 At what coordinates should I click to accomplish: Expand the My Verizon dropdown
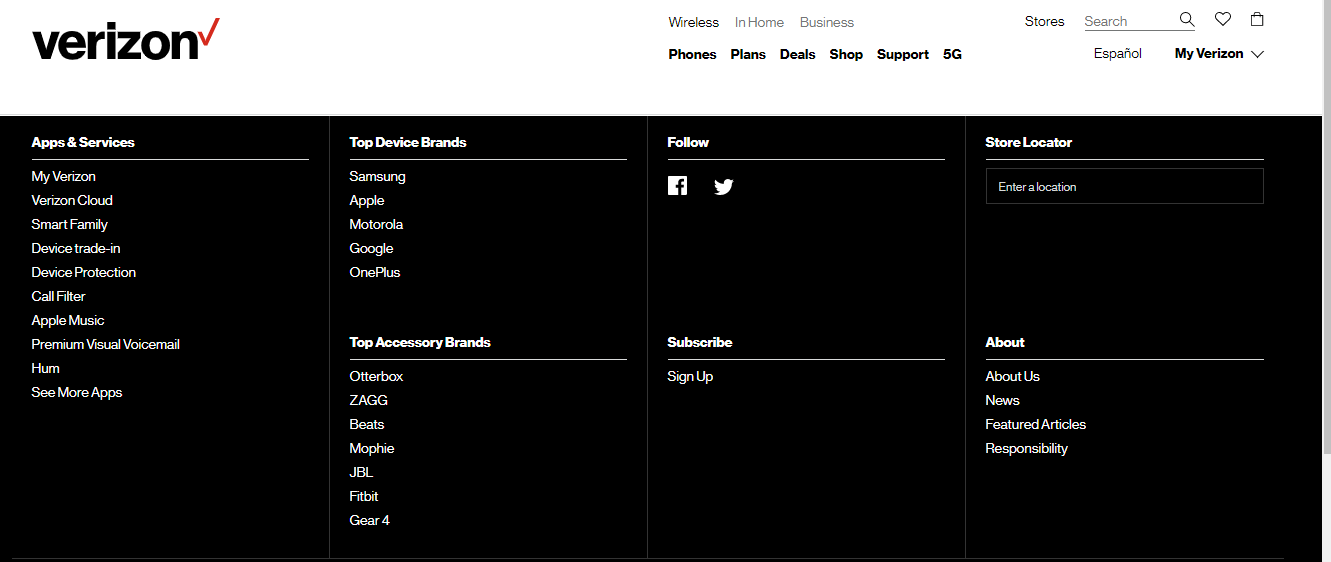1219,54
